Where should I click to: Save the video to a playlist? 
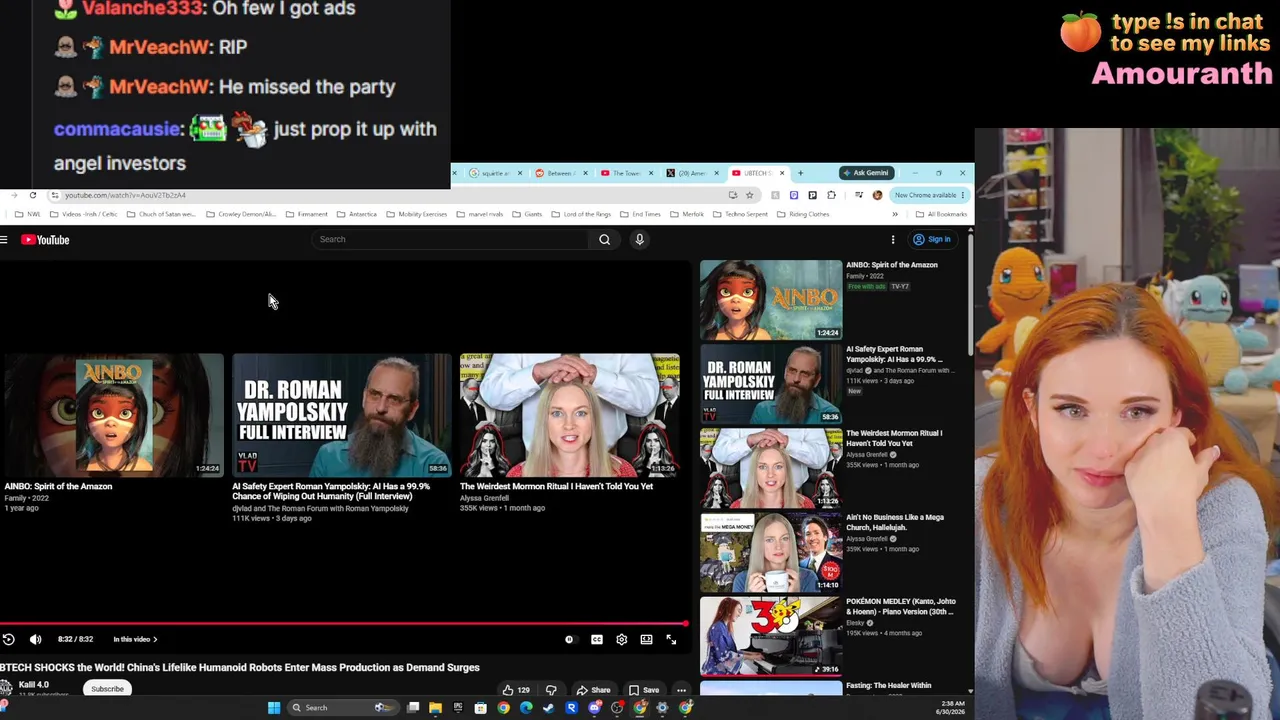pos(643,690)
